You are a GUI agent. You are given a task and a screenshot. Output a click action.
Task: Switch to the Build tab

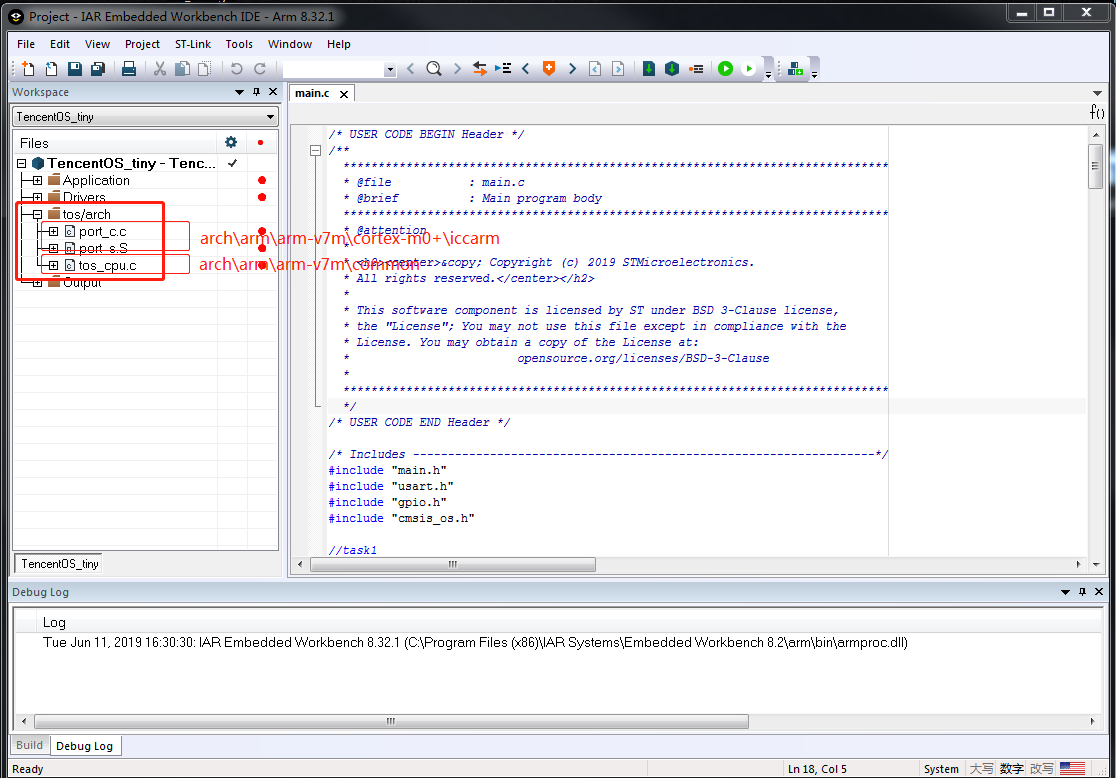click(30, 745)
